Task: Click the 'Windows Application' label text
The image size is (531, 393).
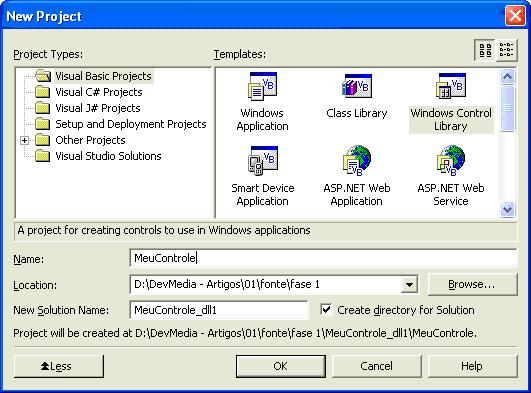Action: (263, 120)
